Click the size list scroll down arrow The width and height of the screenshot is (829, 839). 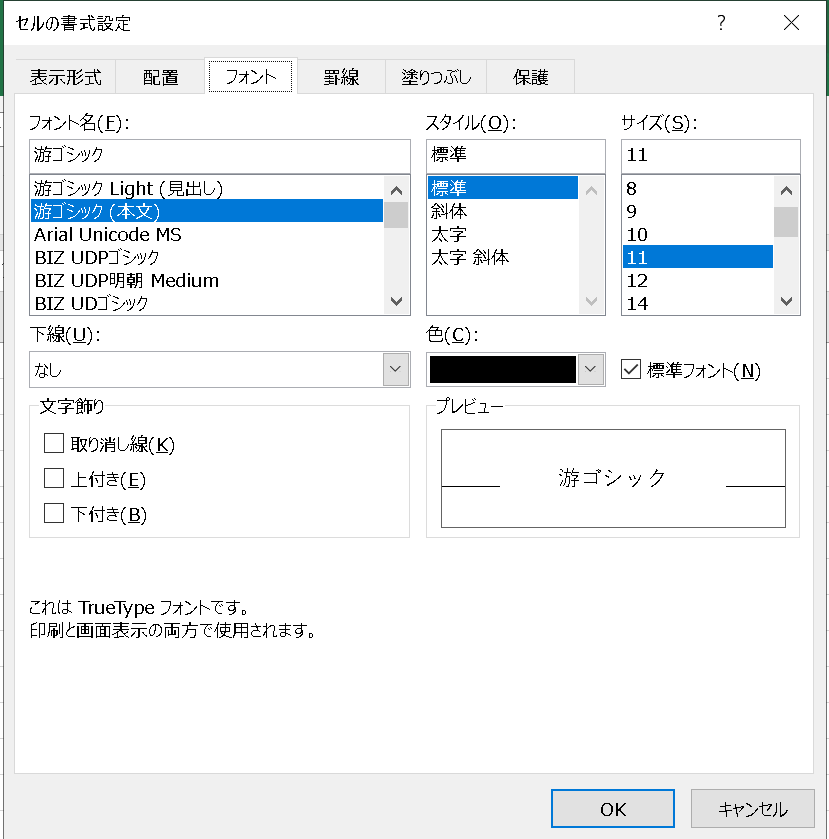[786, 301]
